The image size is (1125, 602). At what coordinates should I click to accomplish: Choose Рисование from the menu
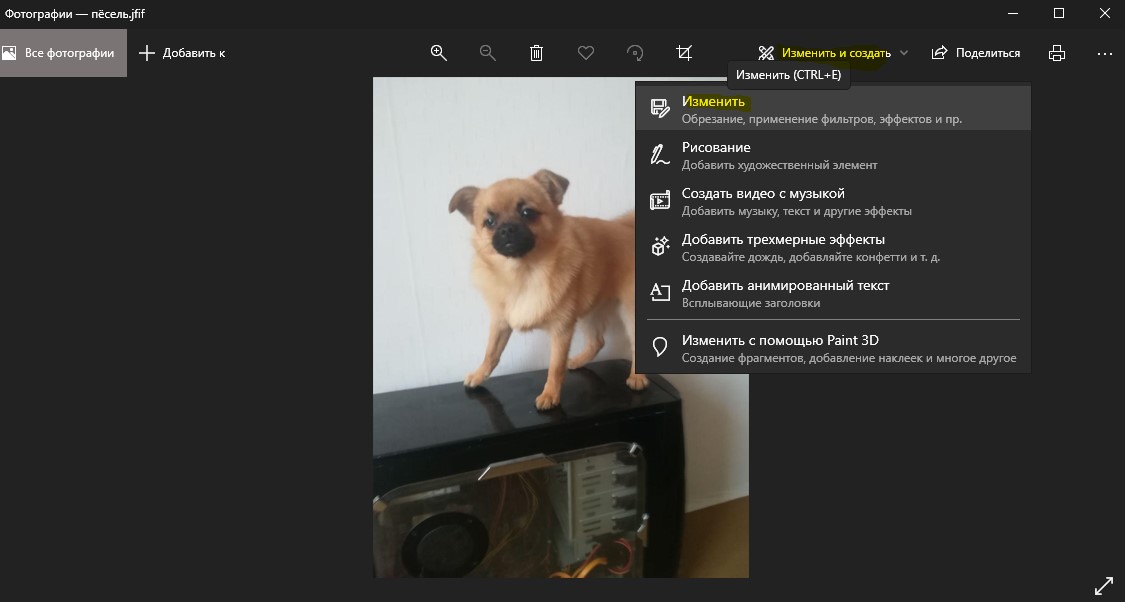(x=833, y=155)
